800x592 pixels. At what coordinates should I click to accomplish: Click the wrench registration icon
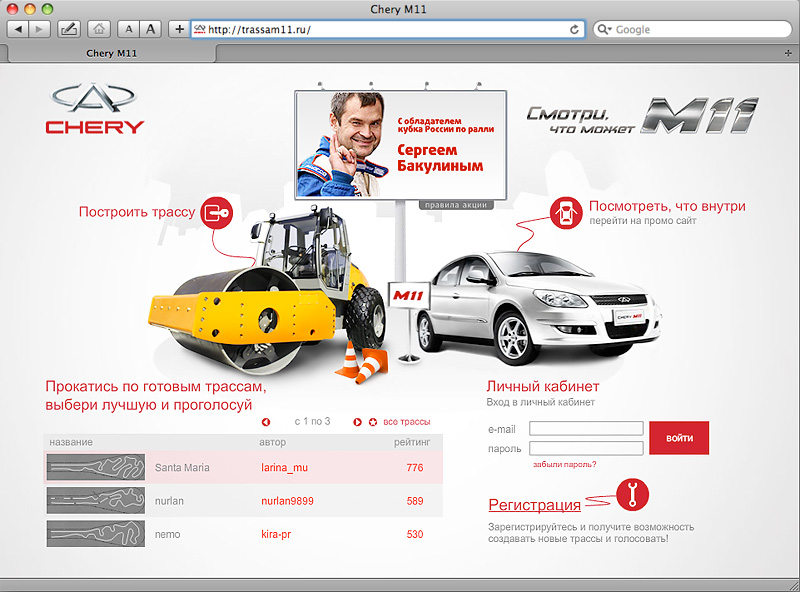click(632, 493)
